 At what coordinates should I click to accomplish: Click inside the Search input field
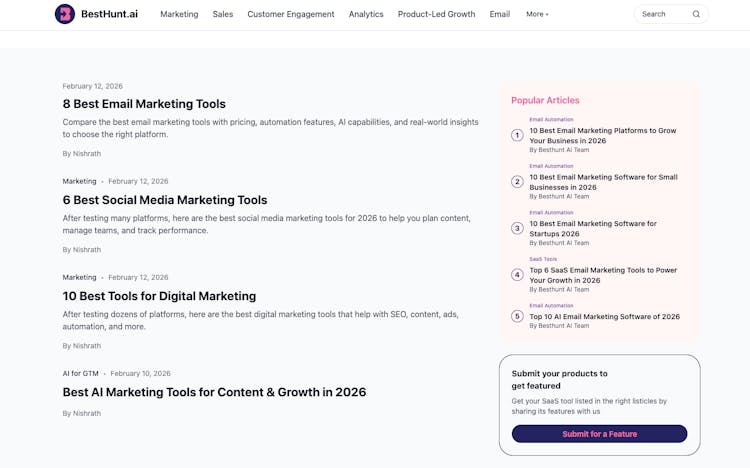click(662, 14)
